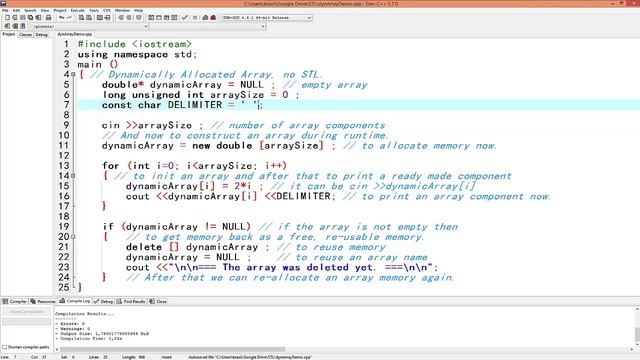Screen dimensions: 640x360
Task: Click 'Lines: 25' in the status bar
Action: 98,357
